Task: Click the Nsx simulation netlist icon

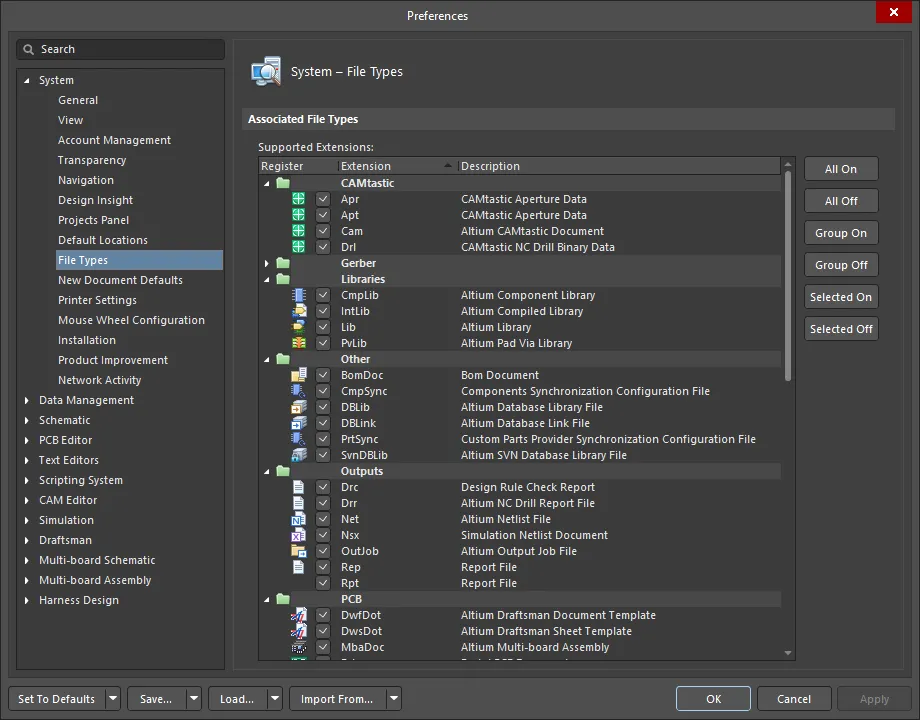Action: coord(299,535)
